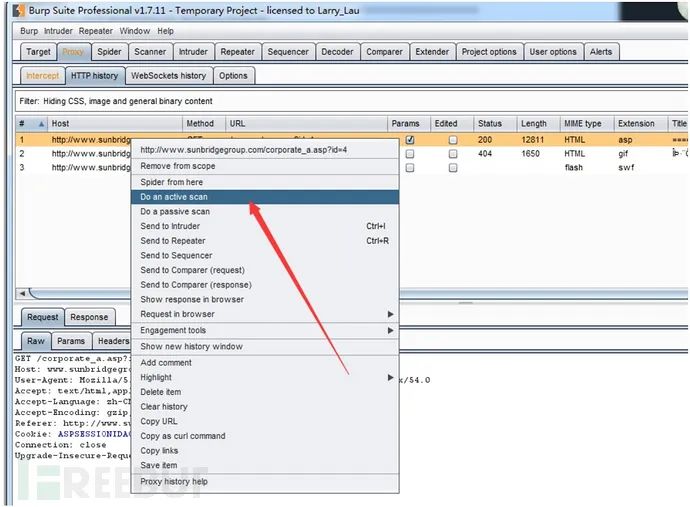Open the User options tab

pyautogui.click(x=553, y=52)
